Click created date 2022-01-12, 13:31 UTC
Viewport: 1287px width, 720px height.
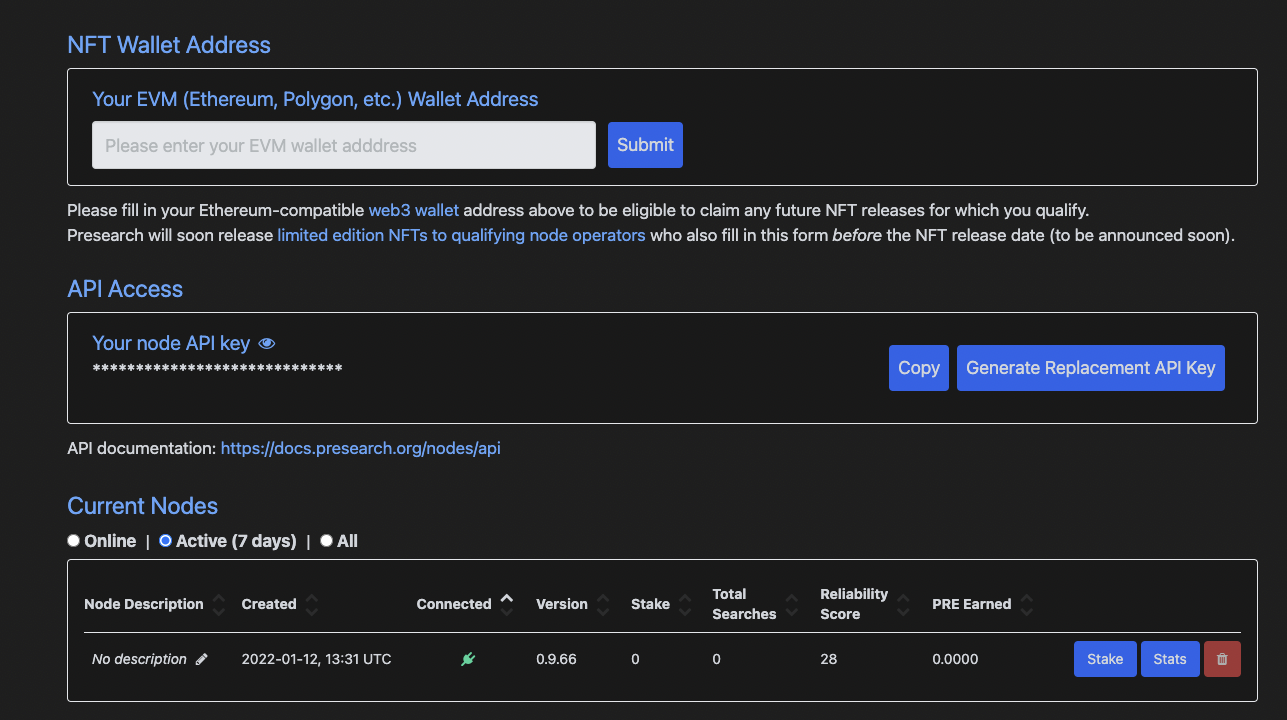coord(317,659)
